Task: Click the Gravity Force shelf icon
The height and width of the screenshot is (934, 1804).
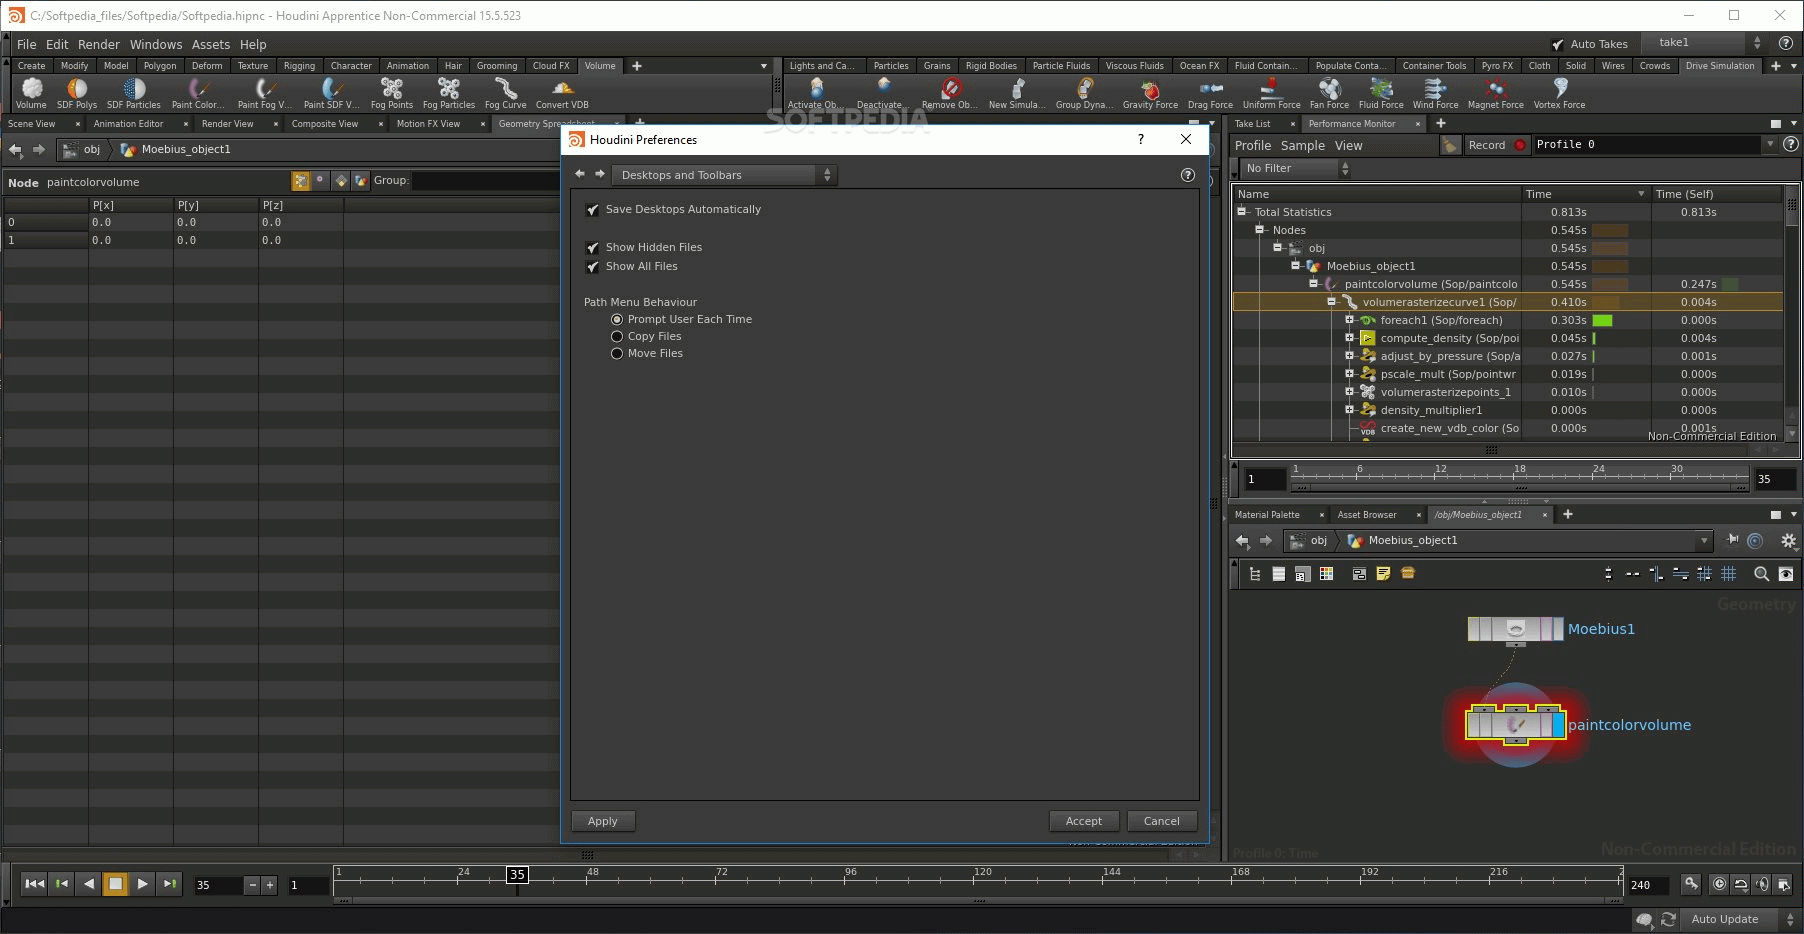Action: pos(1150,93)
